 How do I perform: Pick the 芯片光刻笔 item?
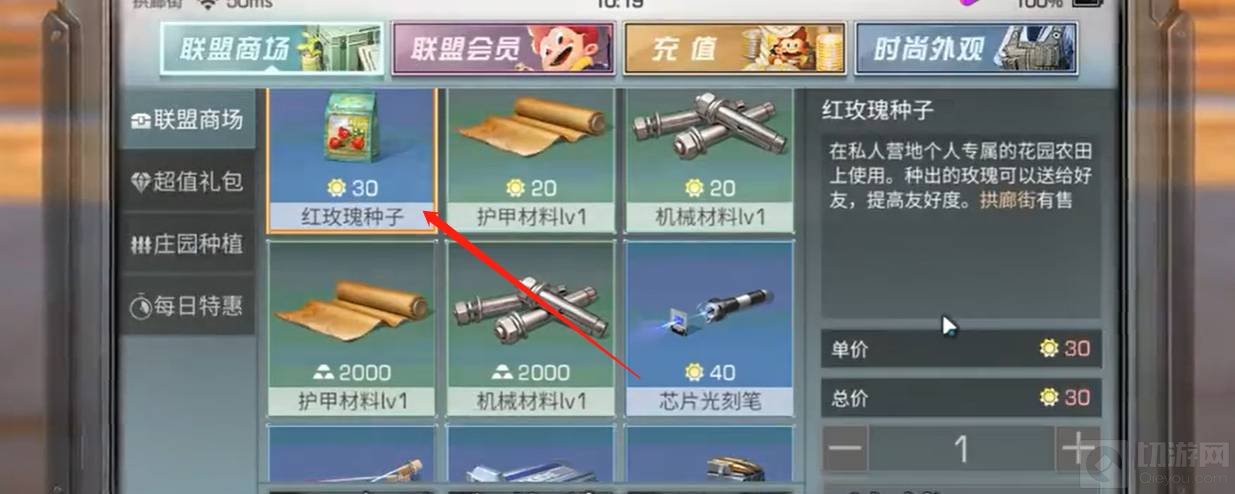(x=709, y=329)
